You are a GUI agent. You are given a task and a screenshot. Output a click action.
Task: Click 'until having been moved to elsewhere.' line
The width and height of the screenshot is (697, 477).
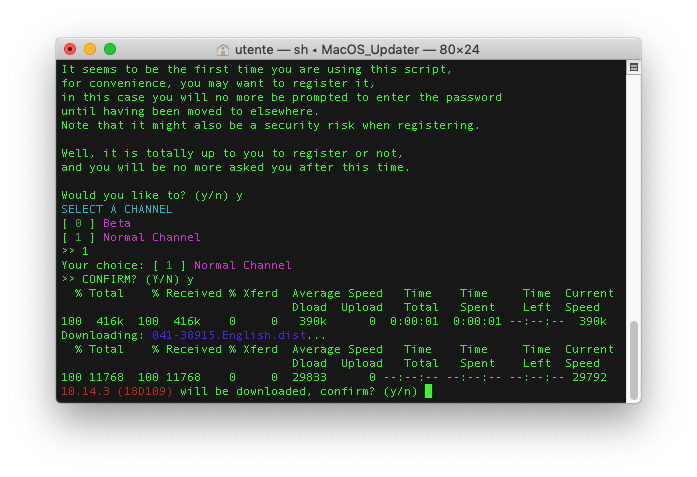[x=190, y=111]
